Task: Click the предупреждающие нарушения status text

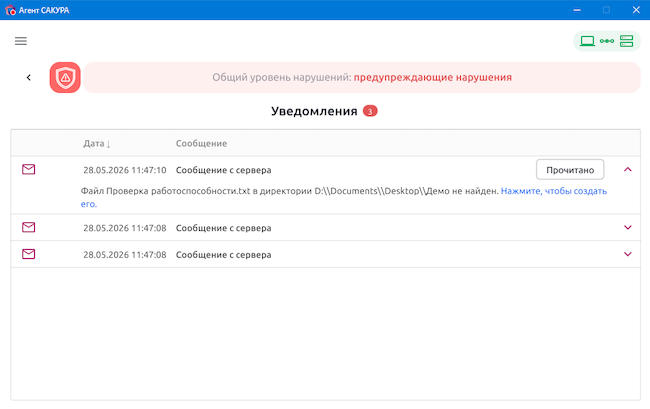Action: 433,77
